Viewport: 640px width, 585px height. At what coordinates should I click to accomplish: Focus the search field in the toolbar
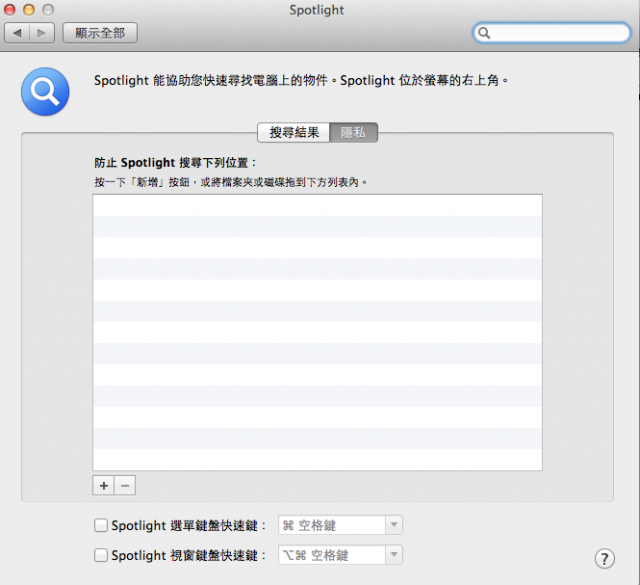coord(552,33)
